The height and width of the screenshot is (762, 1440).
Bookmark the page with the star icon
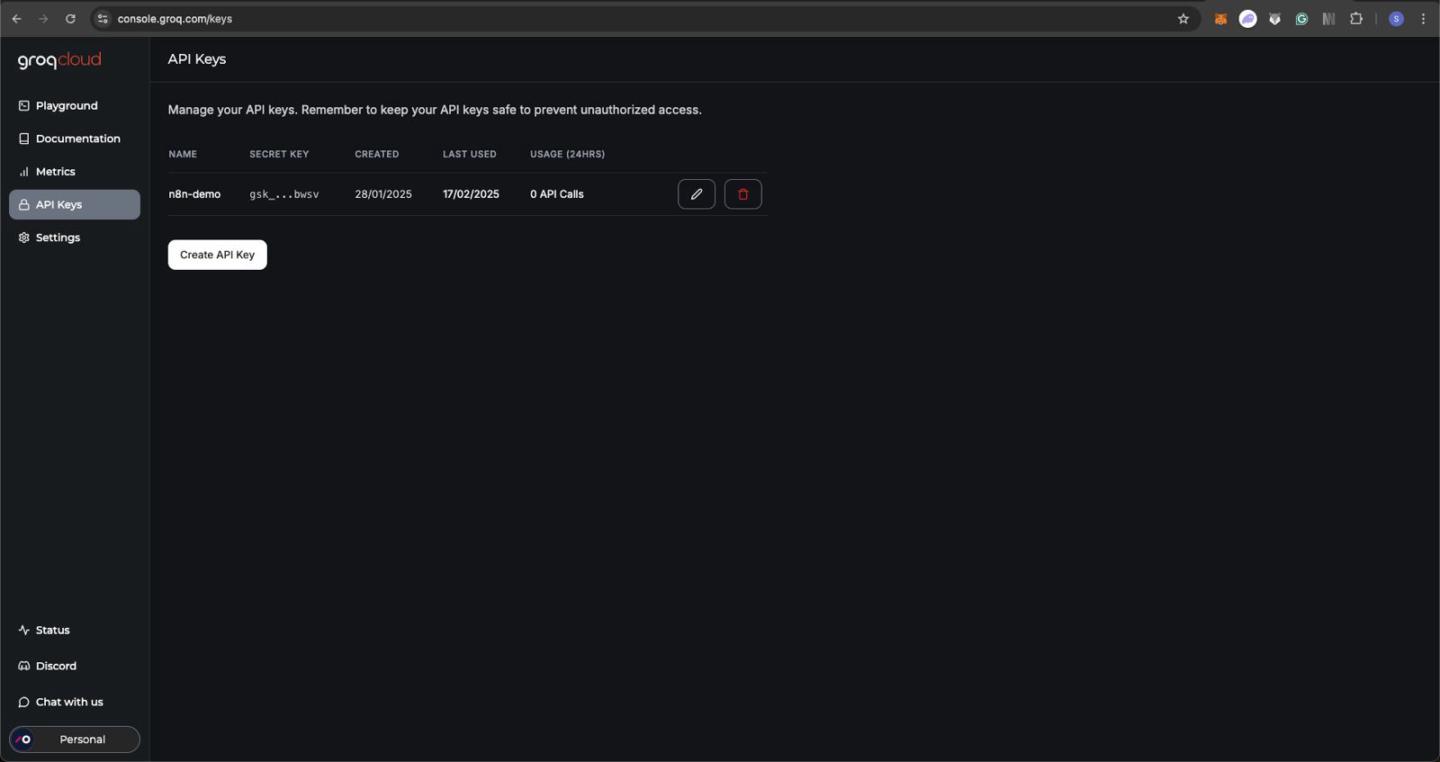point(1183,18)
